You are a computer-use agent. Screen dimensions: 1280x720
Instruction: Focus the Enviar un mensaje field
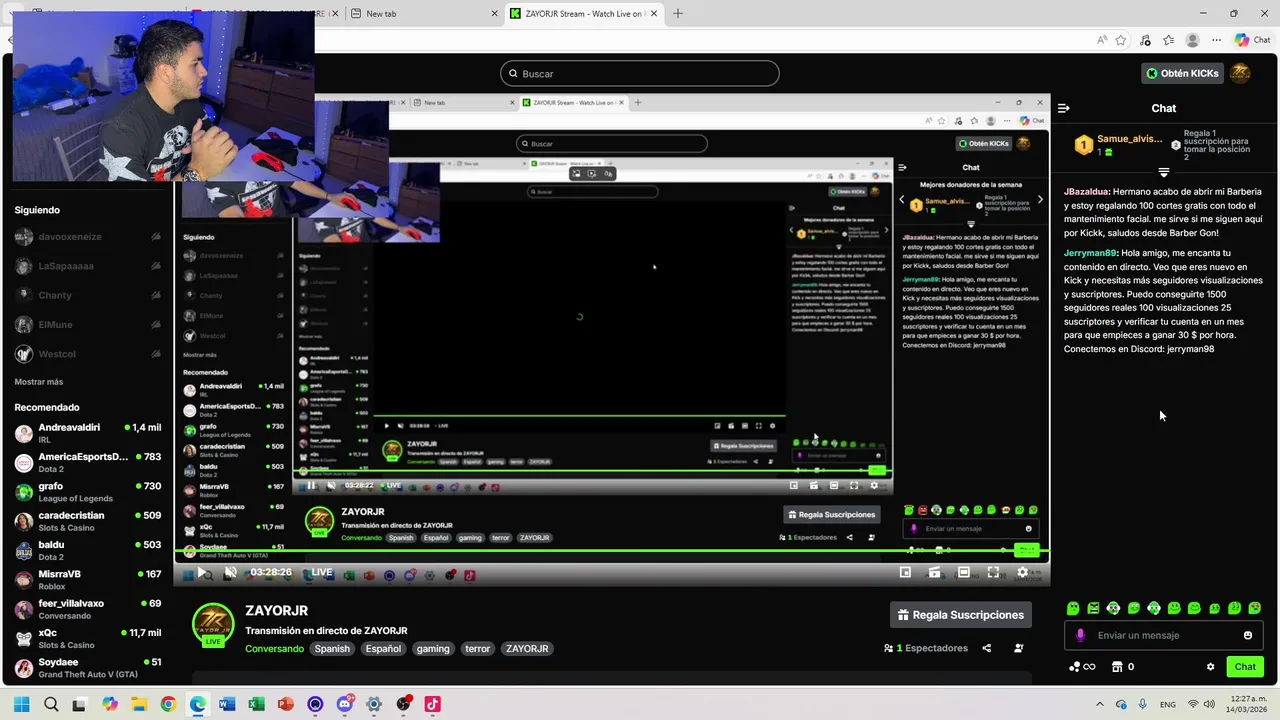[1164, 635]
